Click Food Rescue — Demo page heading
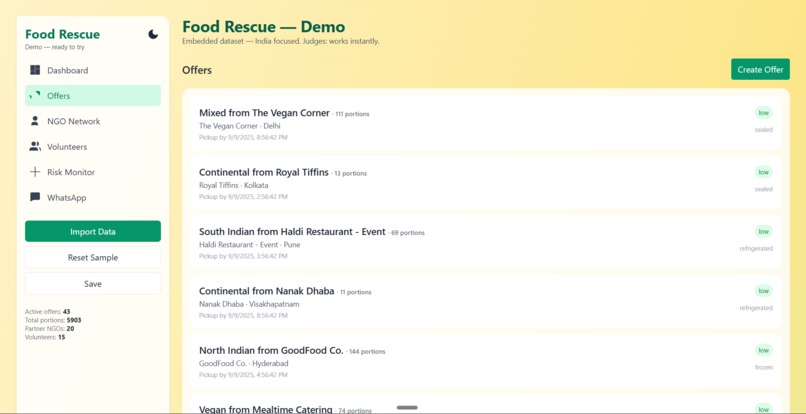 click(264, 27)
